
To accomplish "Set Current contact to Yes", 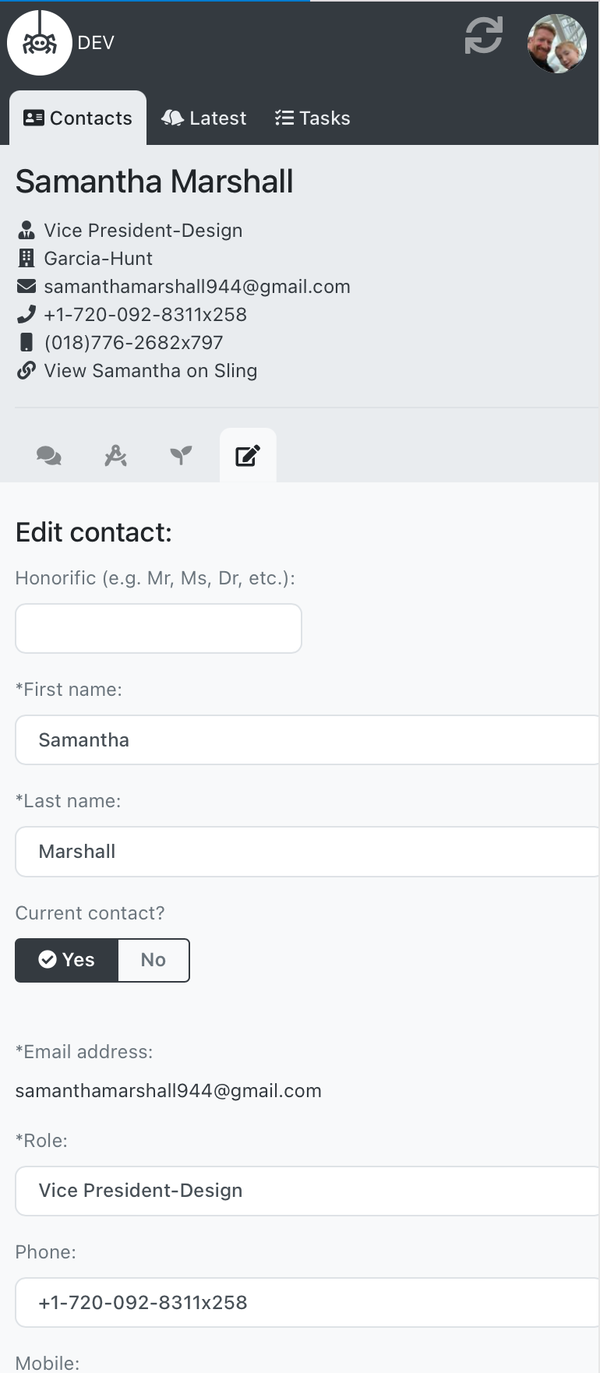I will click(x=67, y=960).
